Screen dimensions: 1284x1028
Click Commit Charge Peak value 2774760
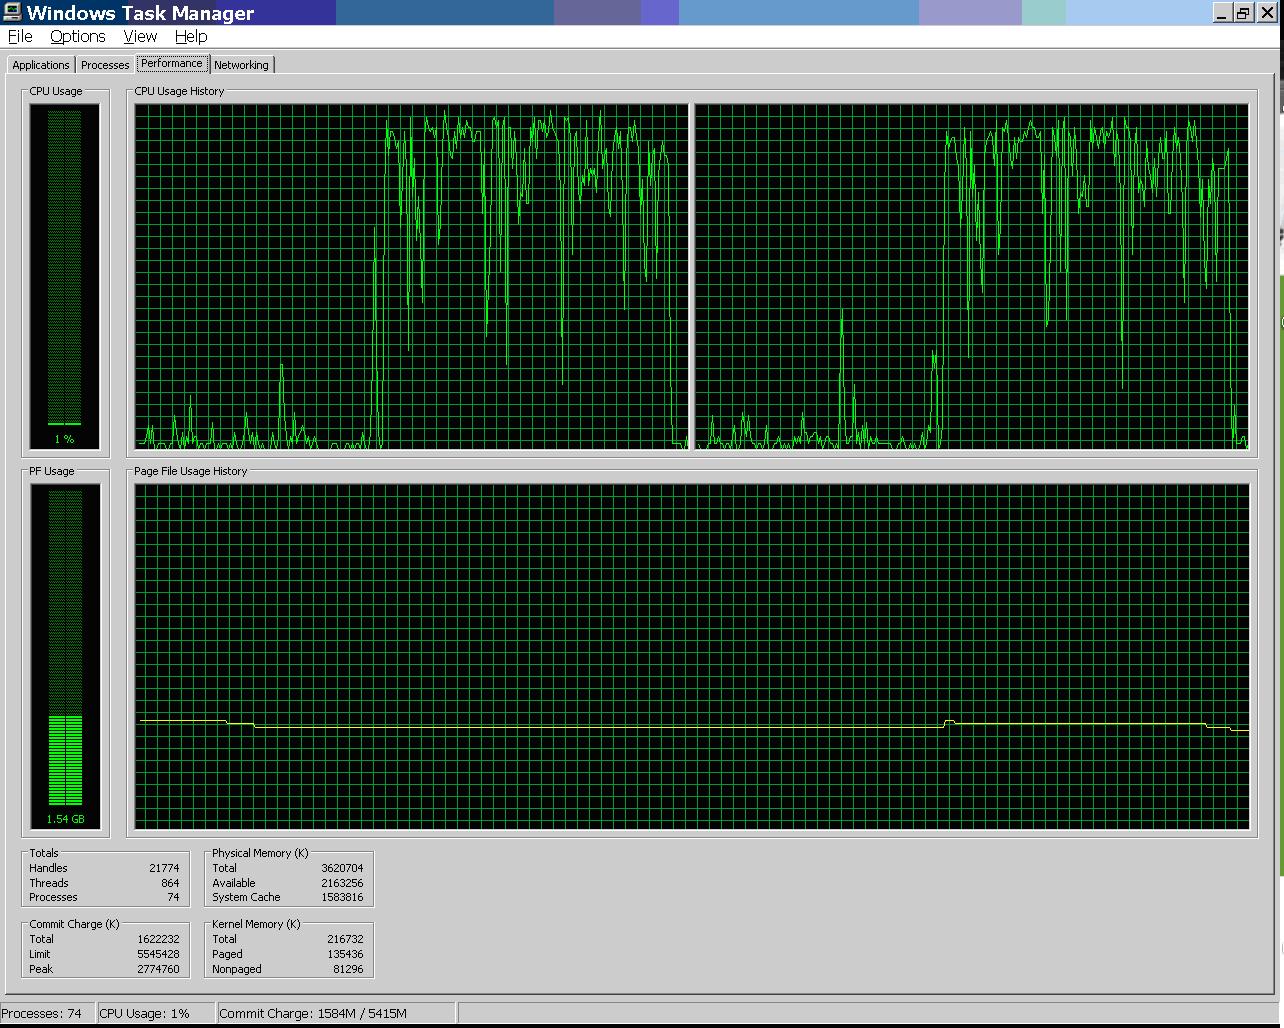coord(159,969)
